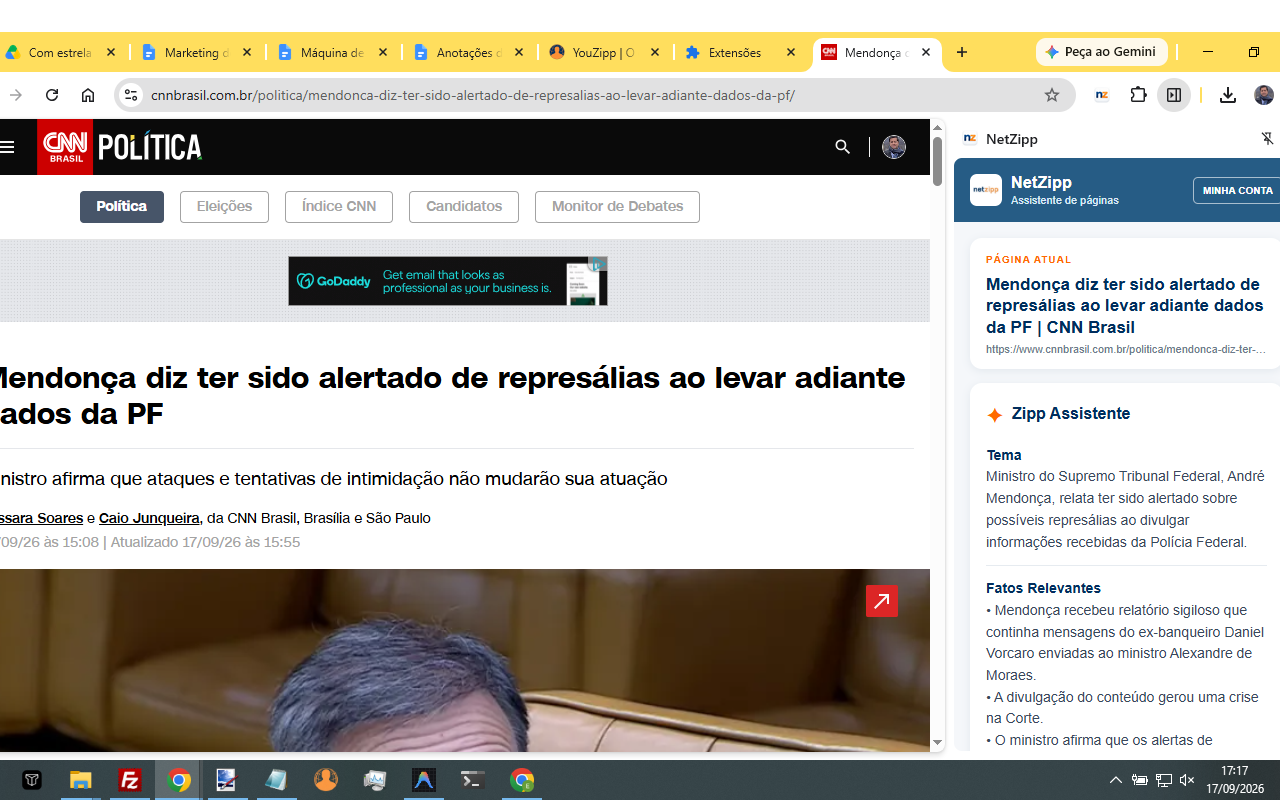Close the 'Mendonça' tab
Image resolution: width=1280 pixels, height=800 pixels.
pos(926,52)
